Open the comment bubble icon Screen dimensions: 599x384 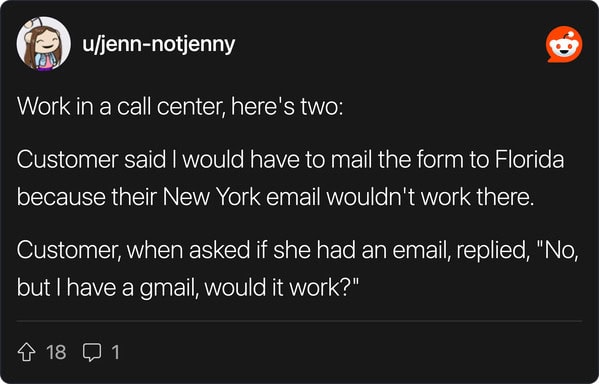click(x=92, y=352)
